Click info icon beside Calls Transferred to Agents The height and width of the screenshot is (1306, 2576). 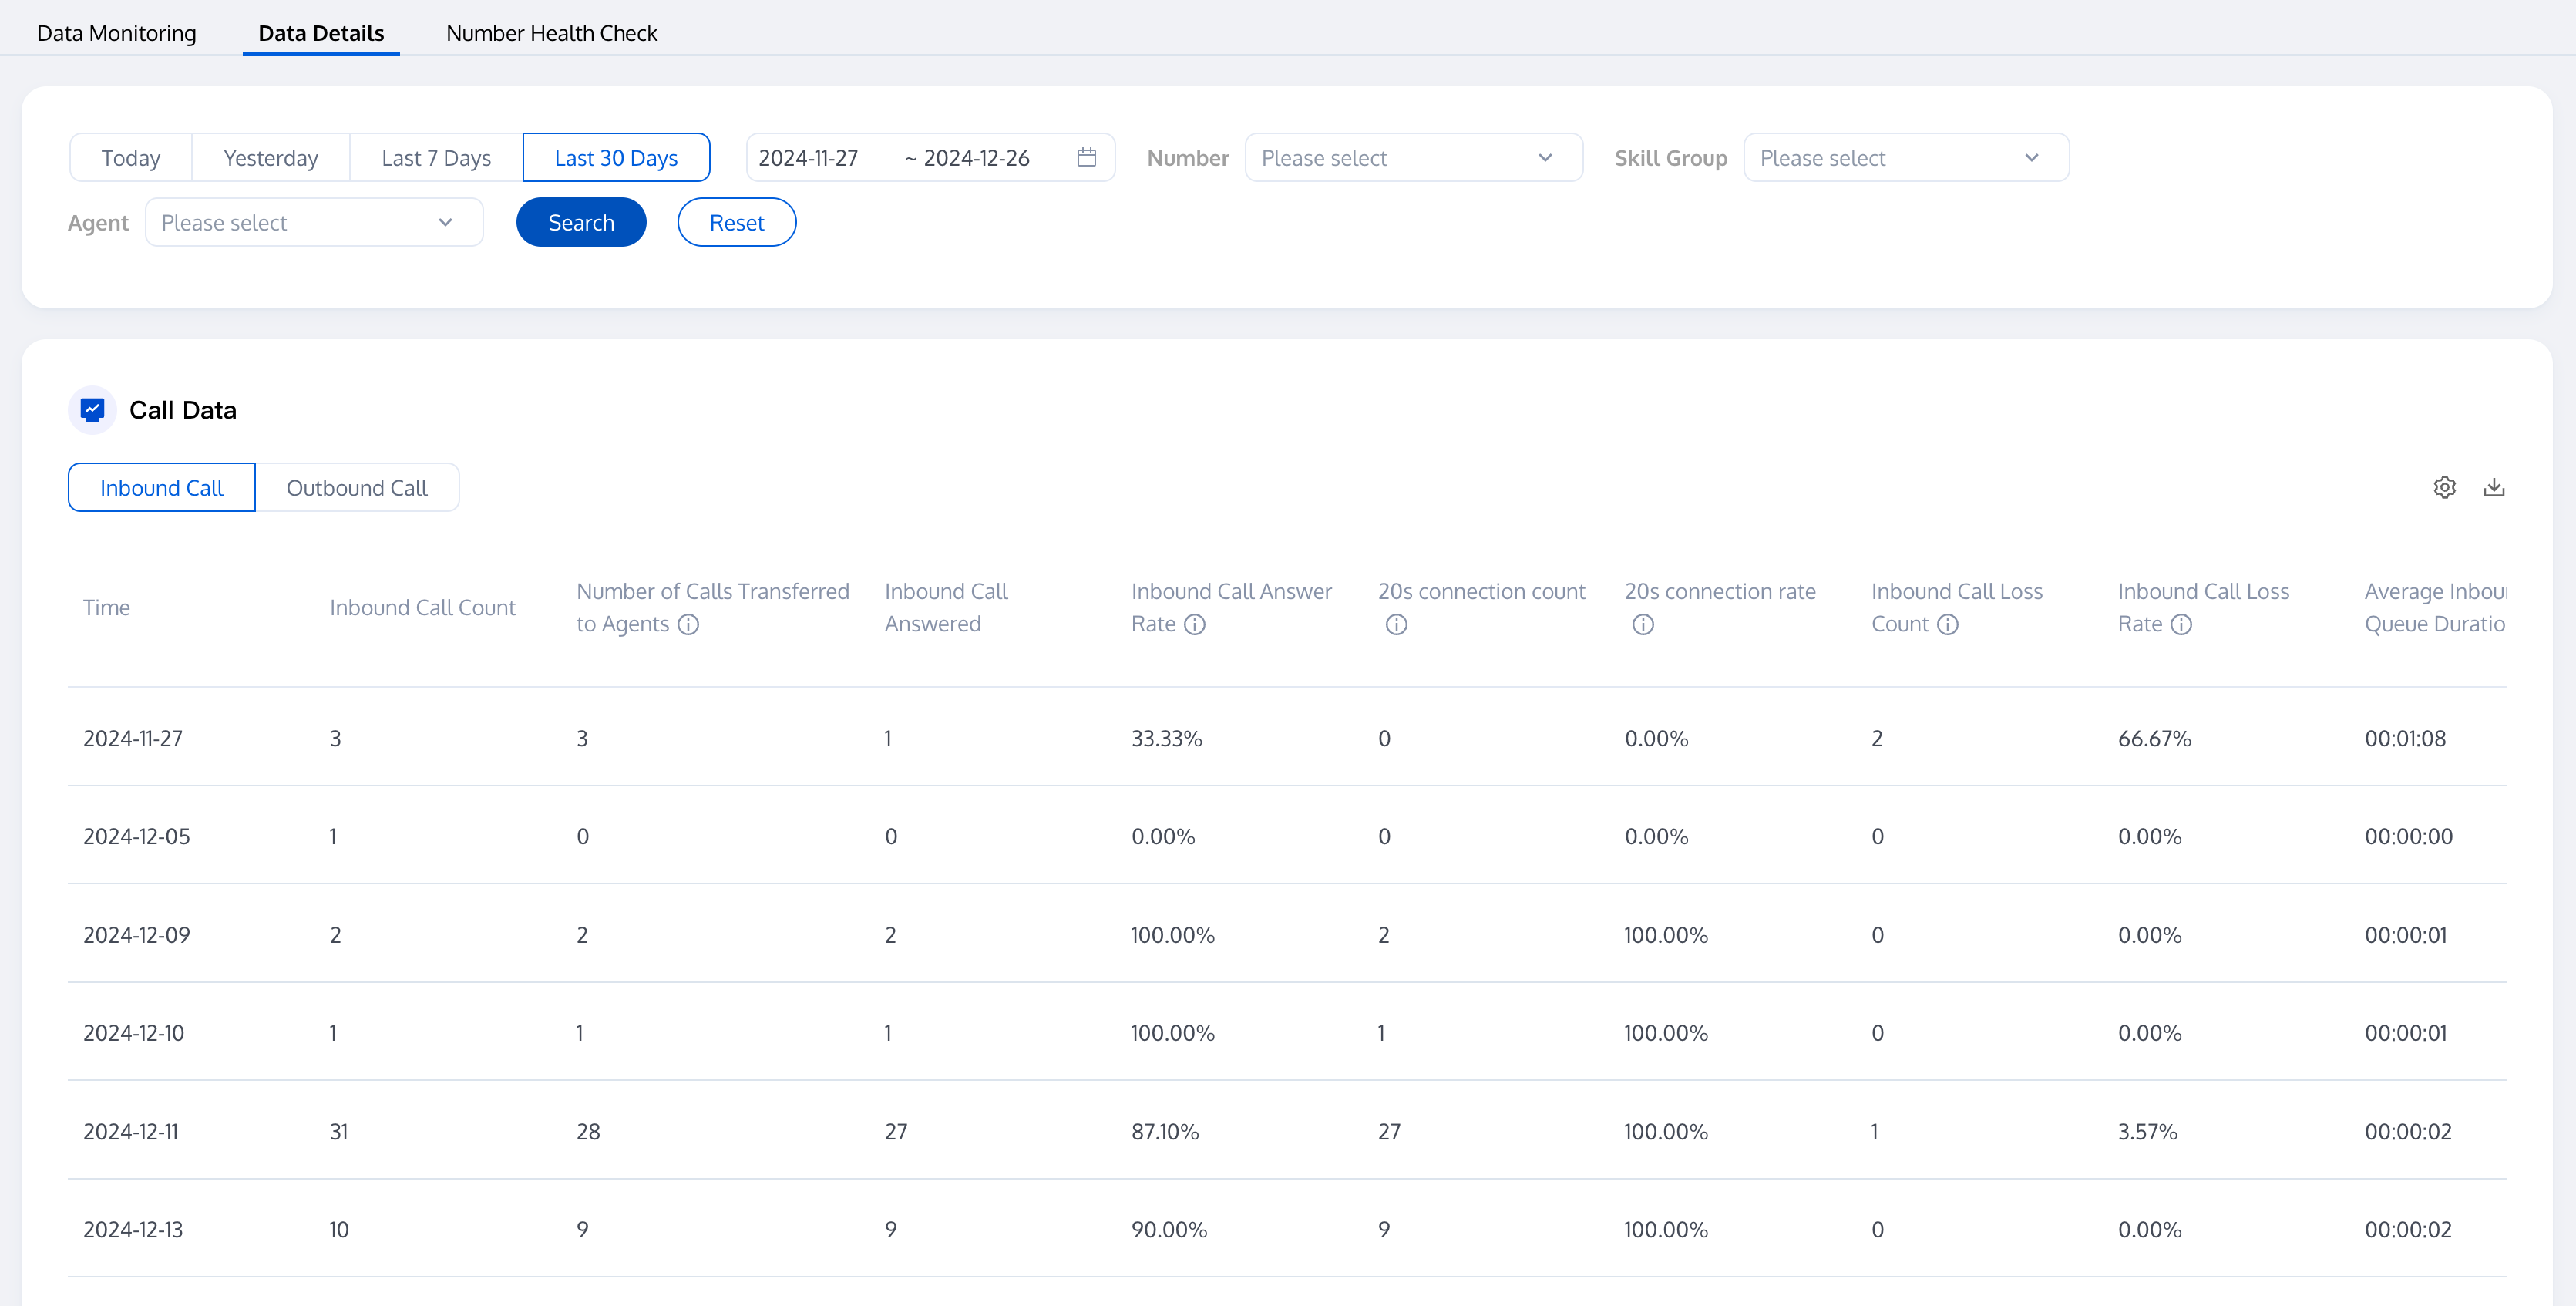click(x=688, y=624)
